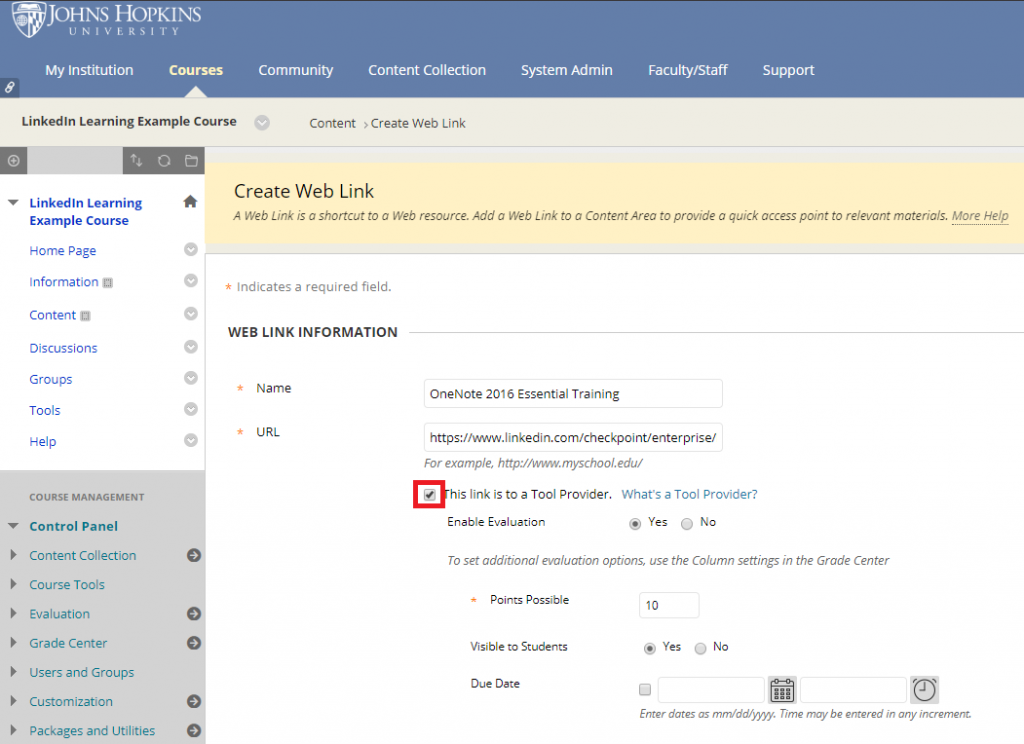Expand the Grade Center triangle

click(x=13, y=643)
